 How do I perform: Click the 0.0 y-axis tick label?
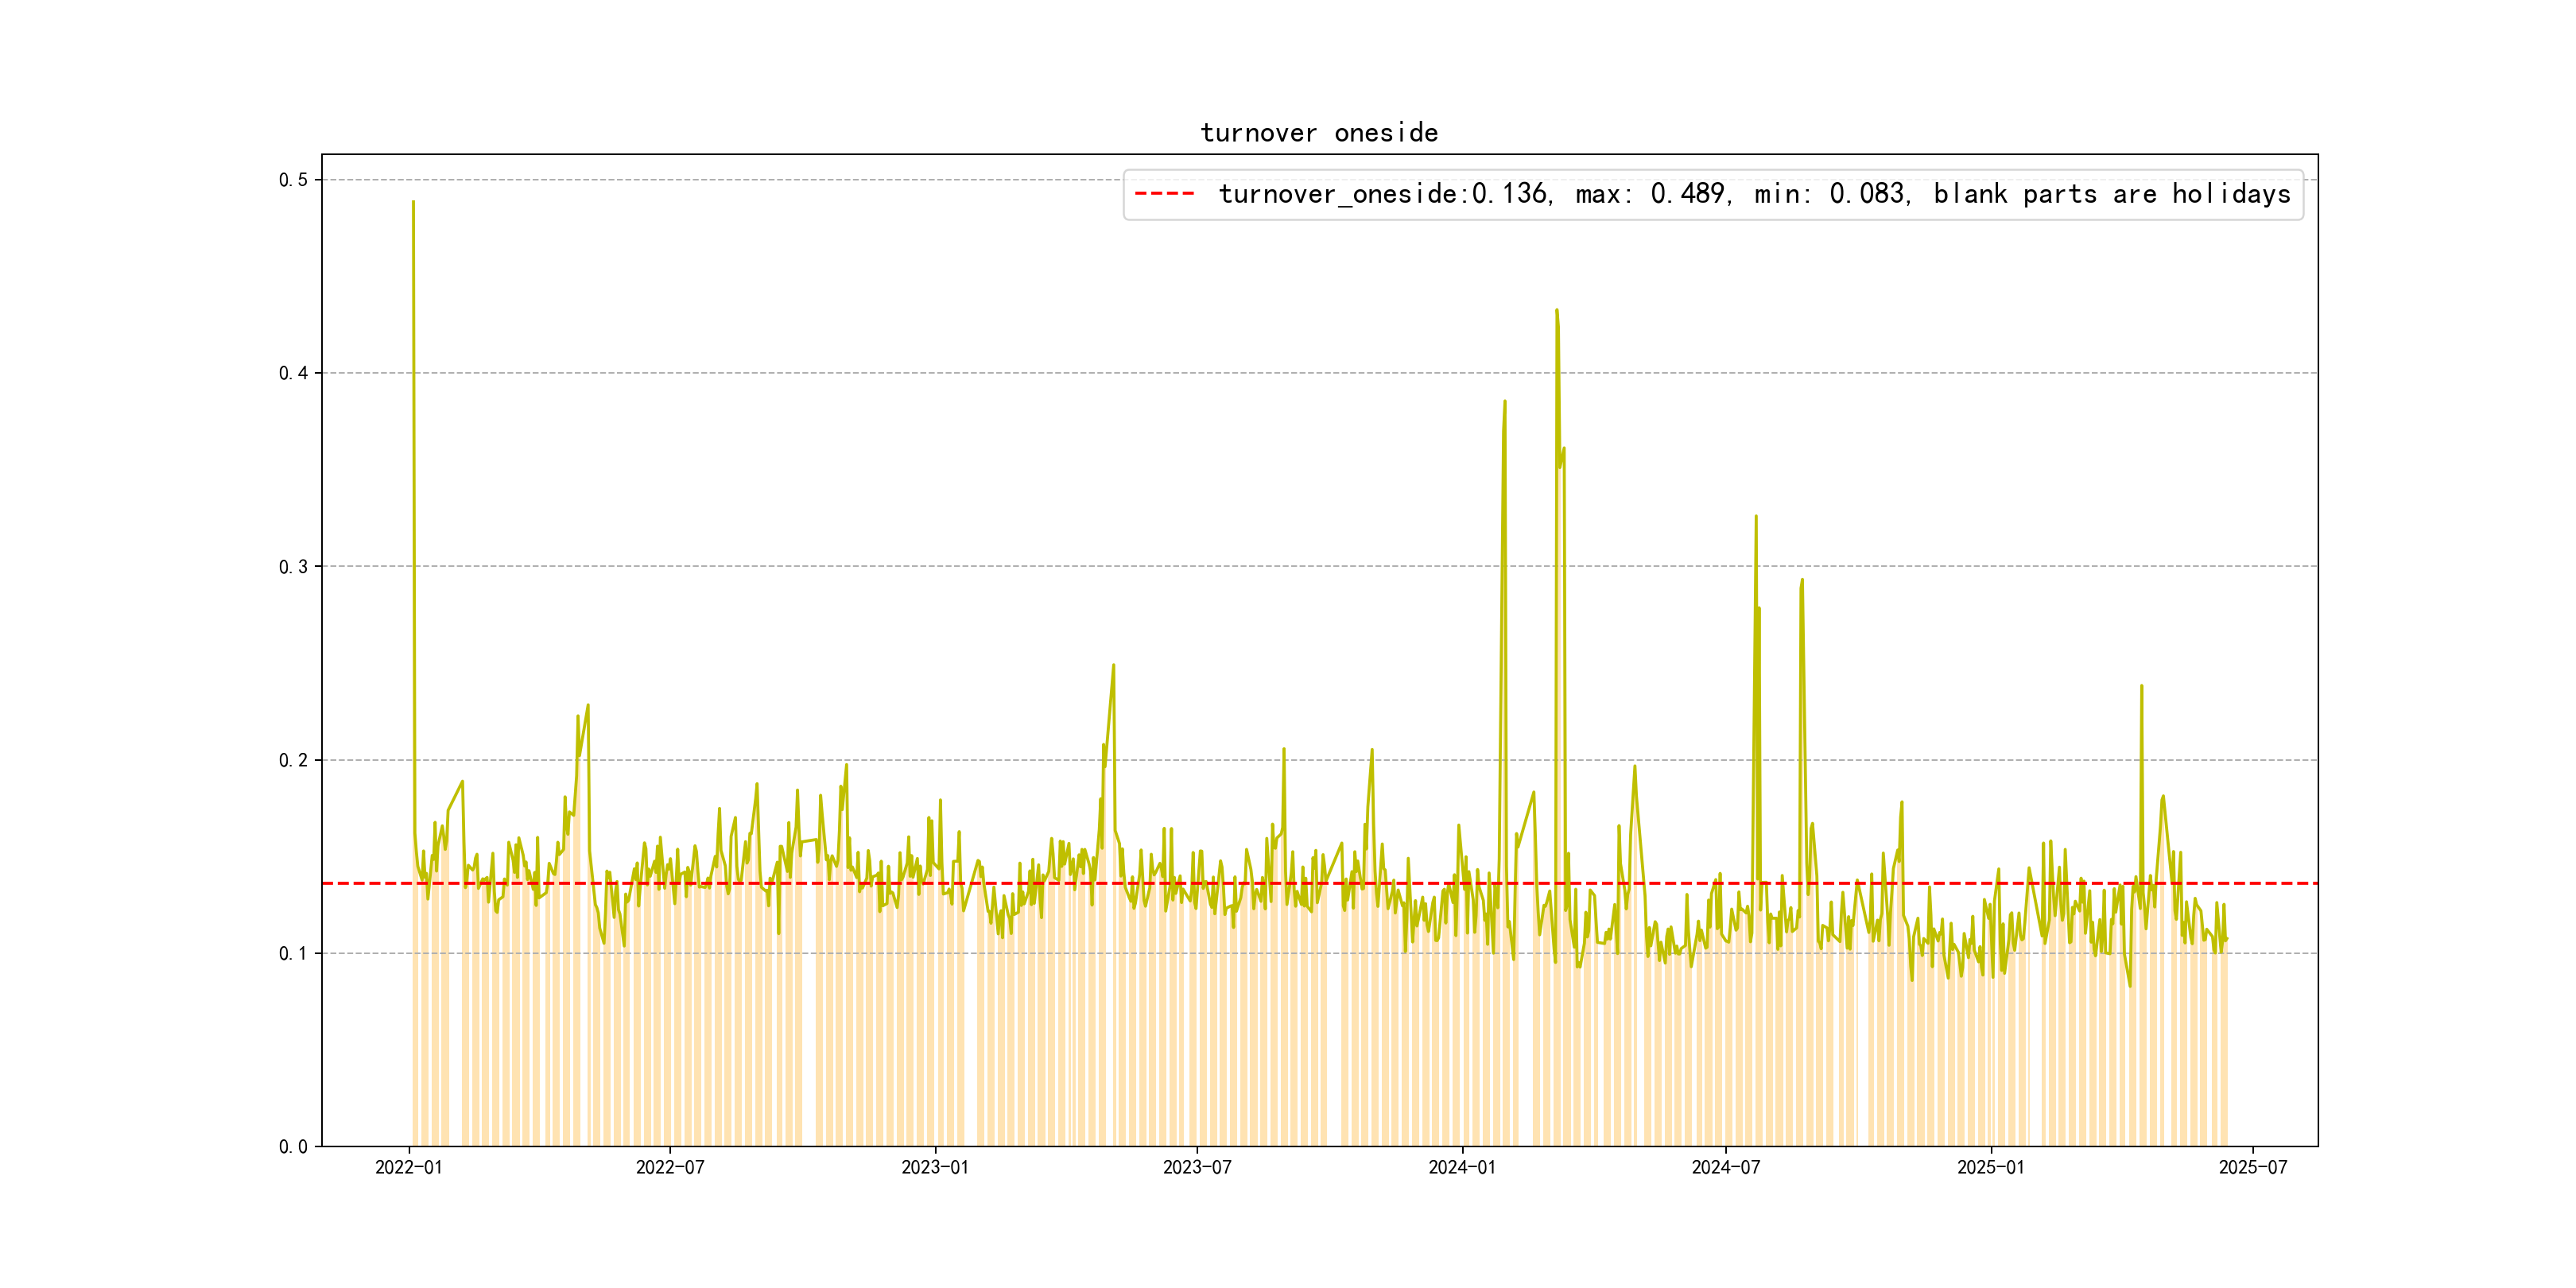pyautogui.click(x=293, y=1146)
